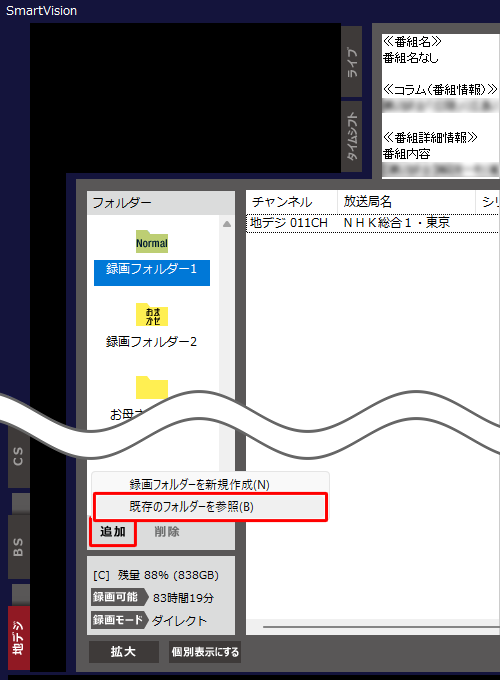Click the 個別表示にする button
The height and width of the screenshot is (680, 500).
click(205, 651)
